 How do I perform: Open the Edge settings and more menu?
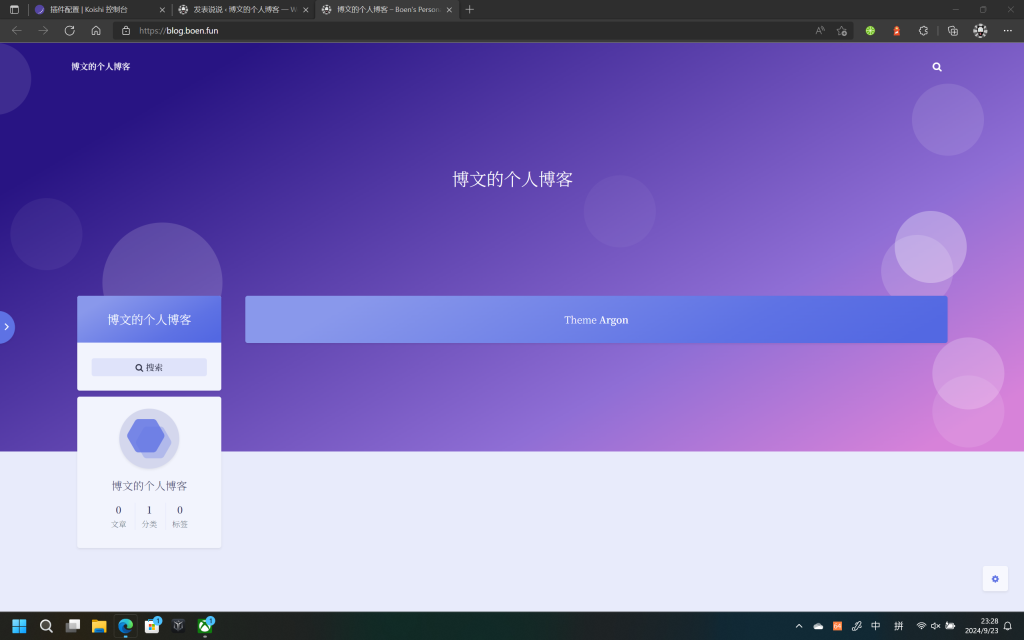coord(1007,31)
